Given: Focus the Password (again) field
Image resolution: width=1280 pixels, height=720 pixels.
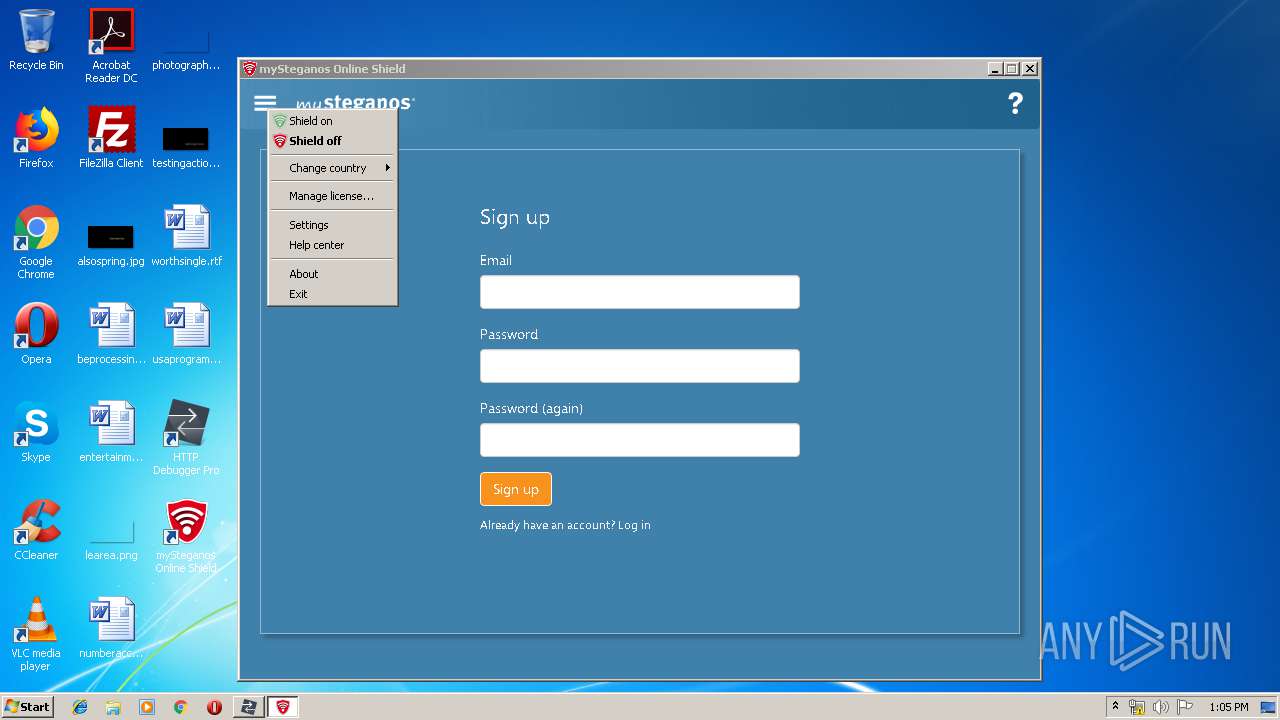Looking at the screenshot, I should pos(640,440).
